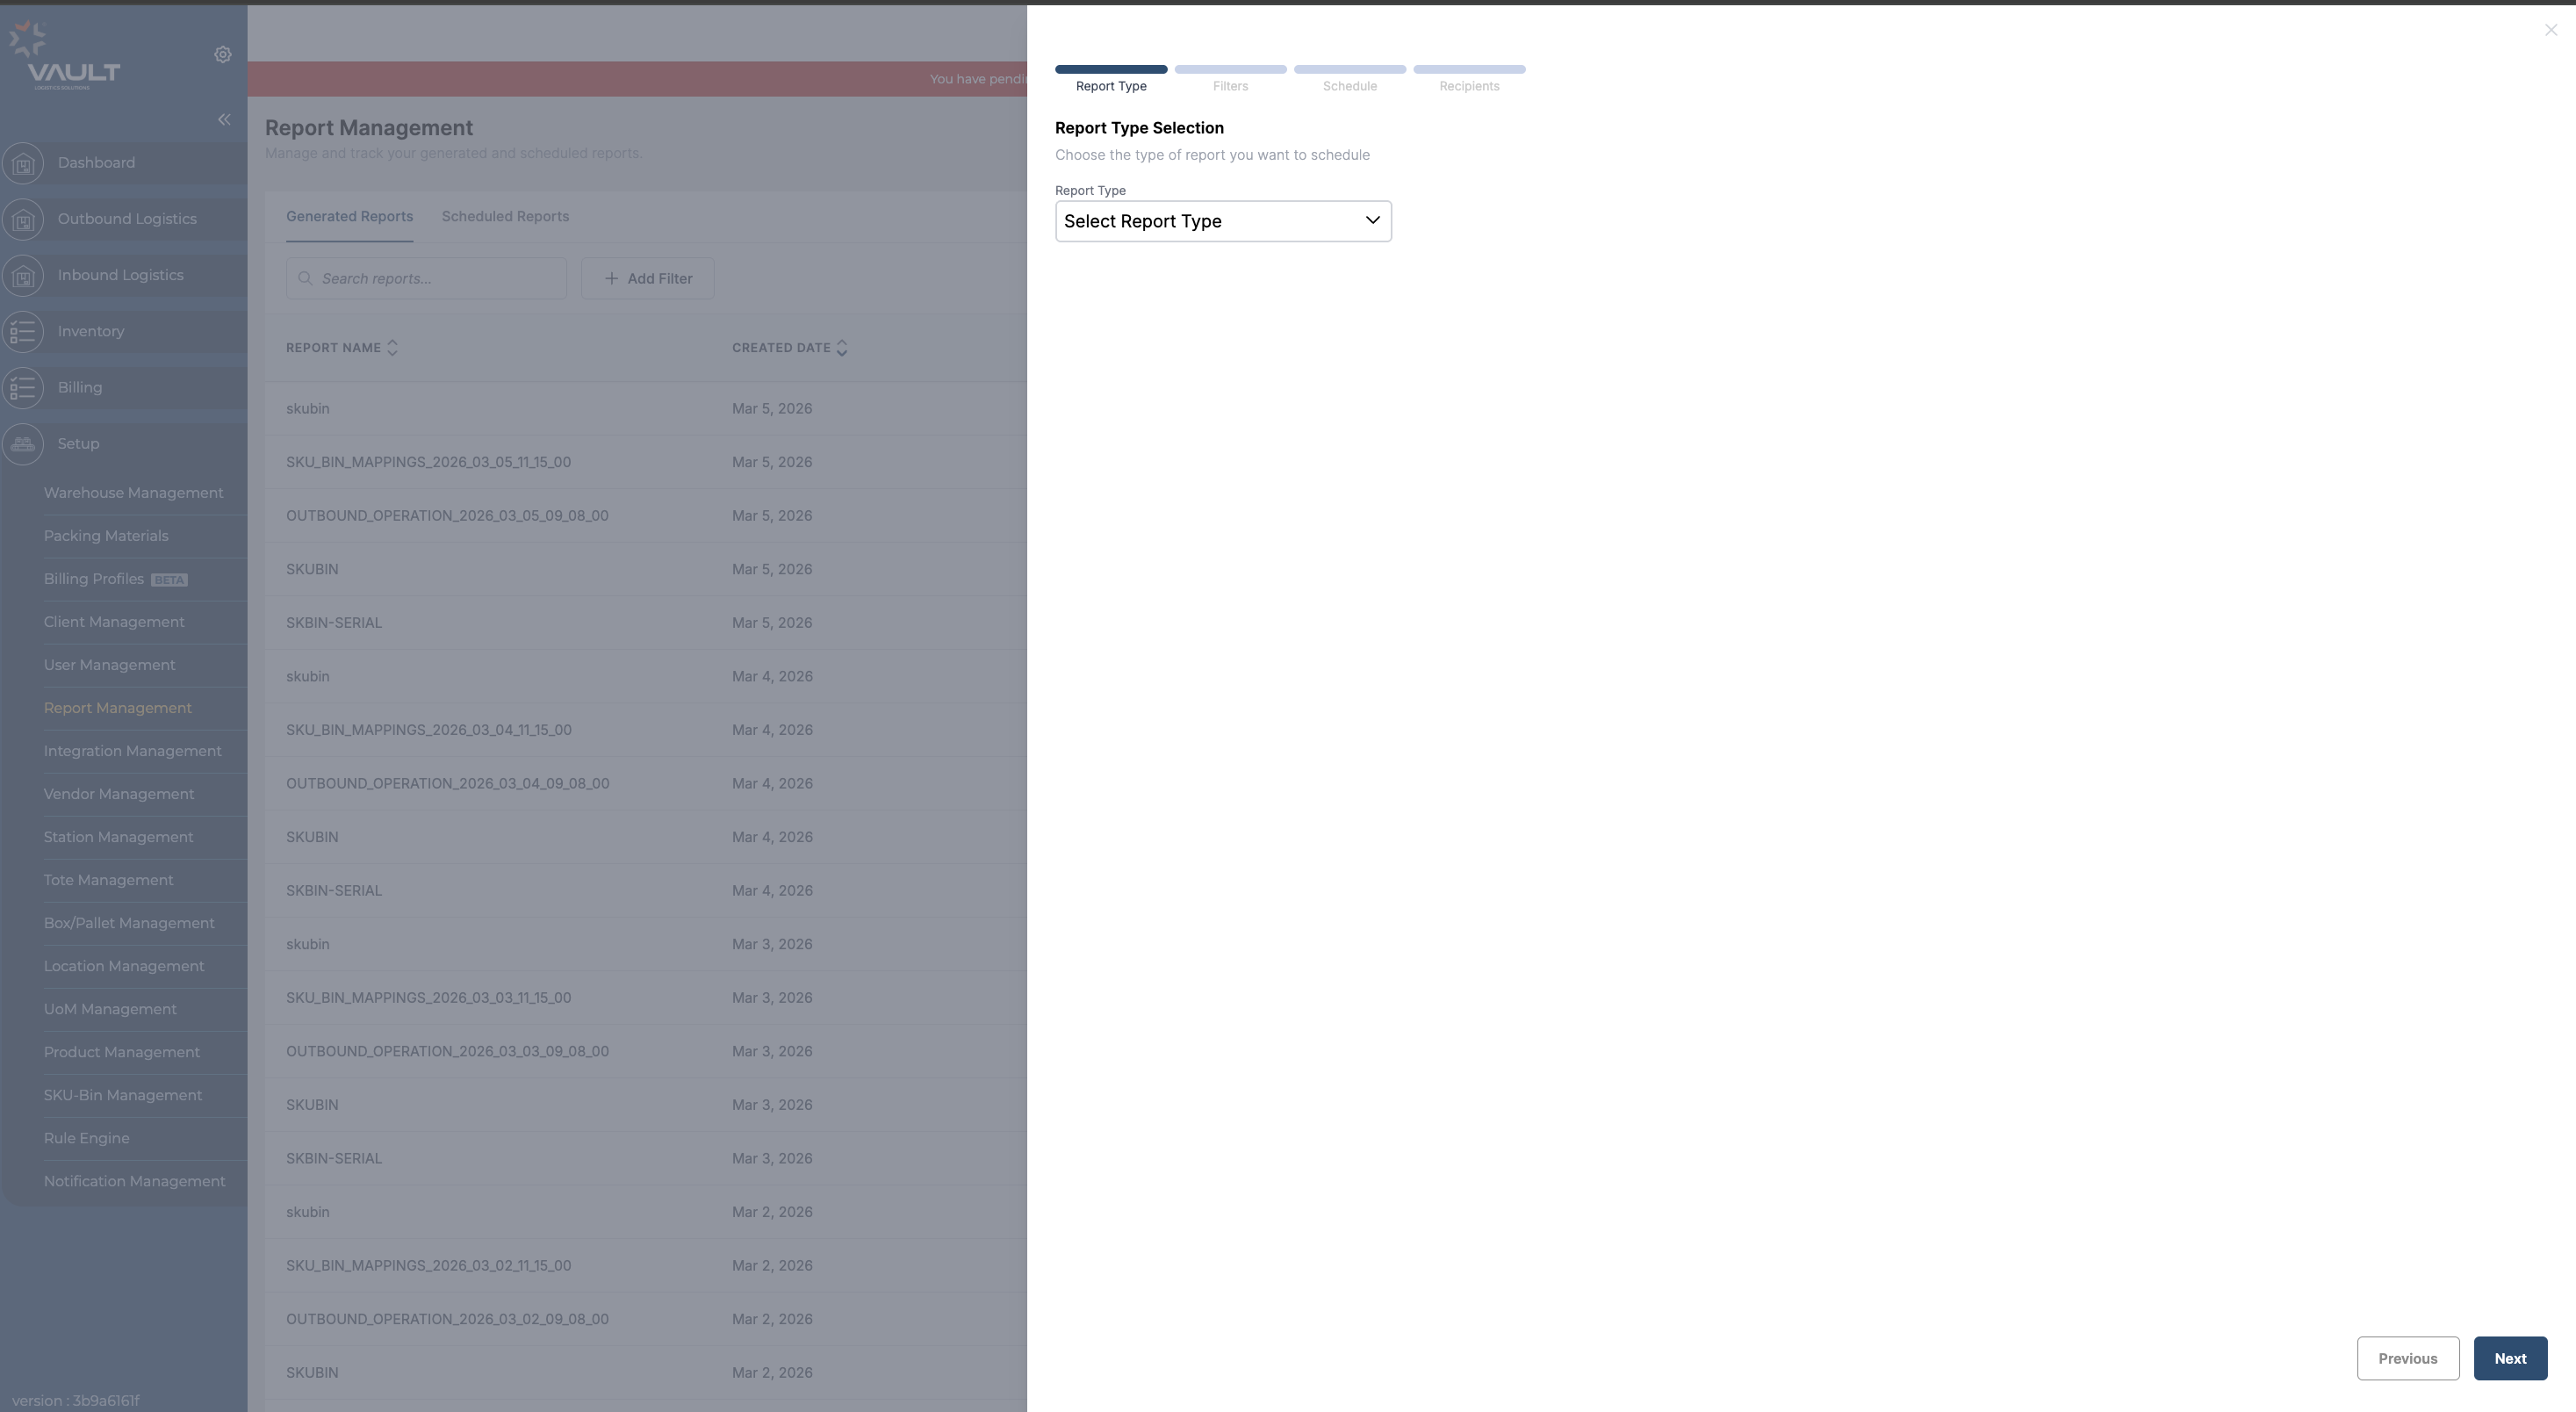Sort by Report Name column arrows

pyautogui.click(x=392, y=348)
